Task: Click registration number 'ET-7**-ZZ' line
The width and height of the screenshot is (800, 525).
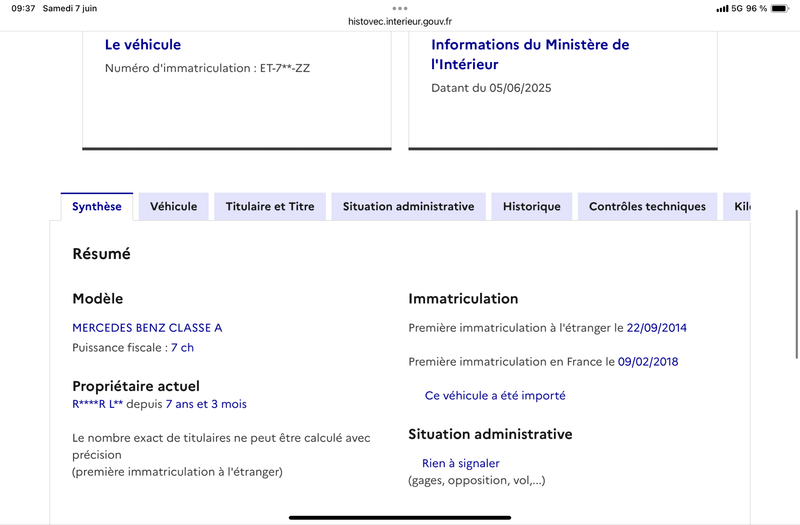Action: pyautogui.click(x=207, y=68)
